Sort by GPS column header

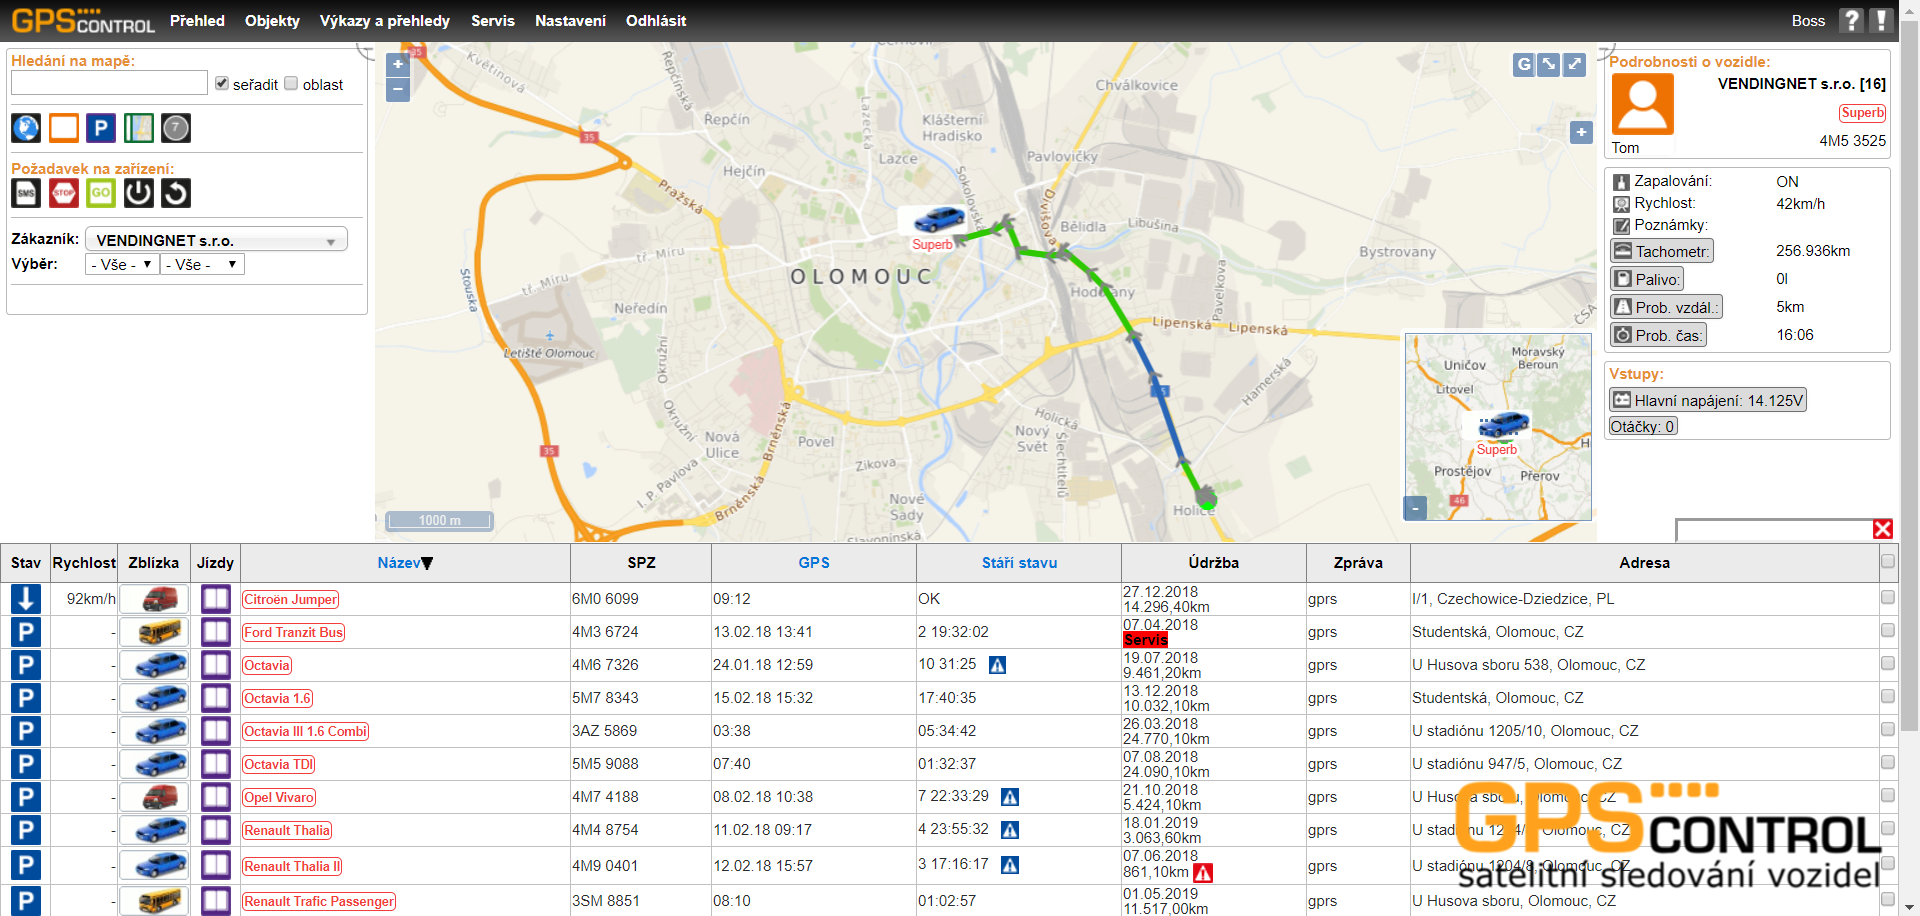814,563
